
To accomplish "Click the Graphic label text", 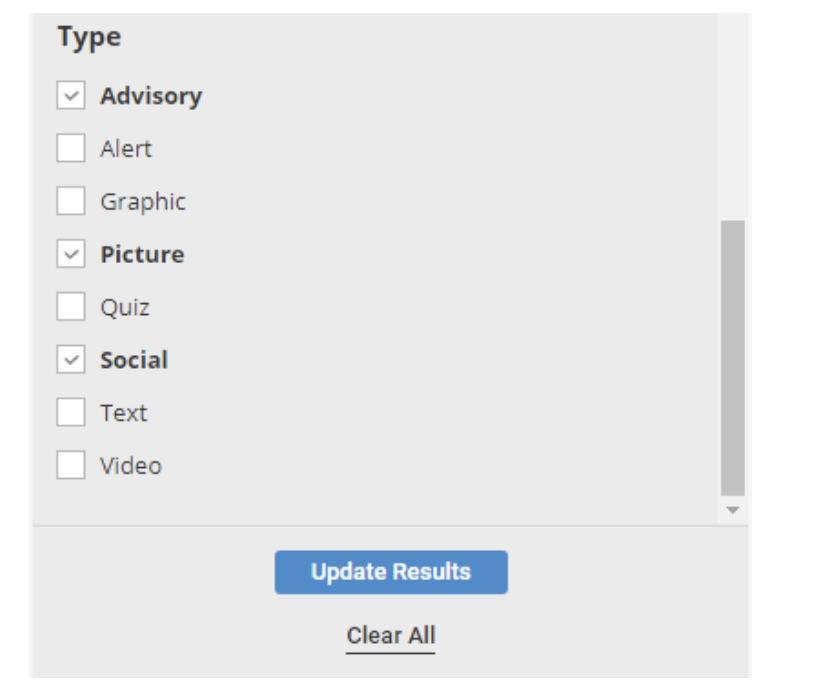I will pos(143,202).
